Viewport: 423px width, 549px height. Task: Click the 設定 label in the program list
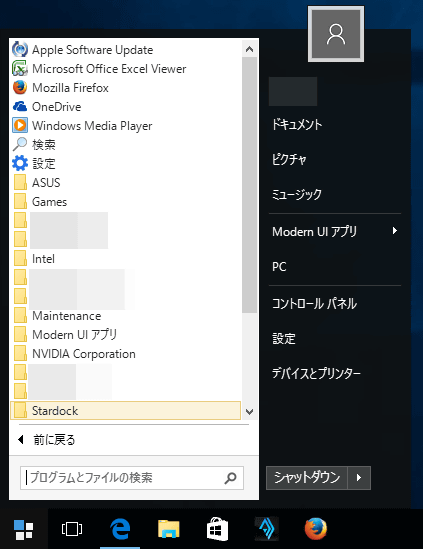pos(44,164)
